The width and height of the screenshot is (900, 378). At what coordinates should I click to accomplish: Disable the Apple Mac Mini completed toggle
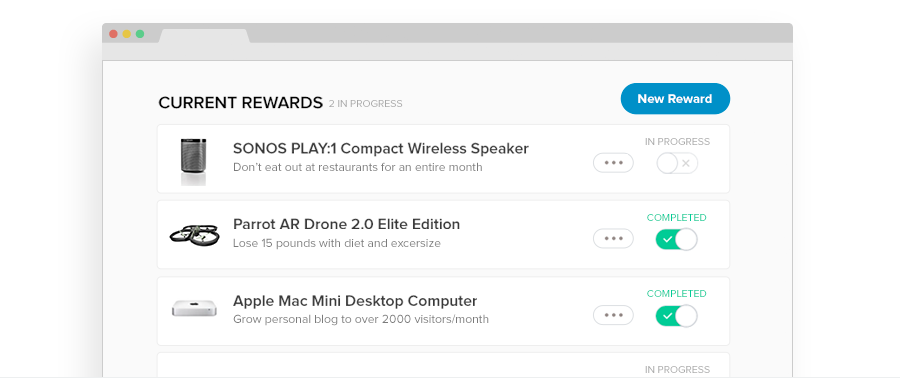pos(677,315)
